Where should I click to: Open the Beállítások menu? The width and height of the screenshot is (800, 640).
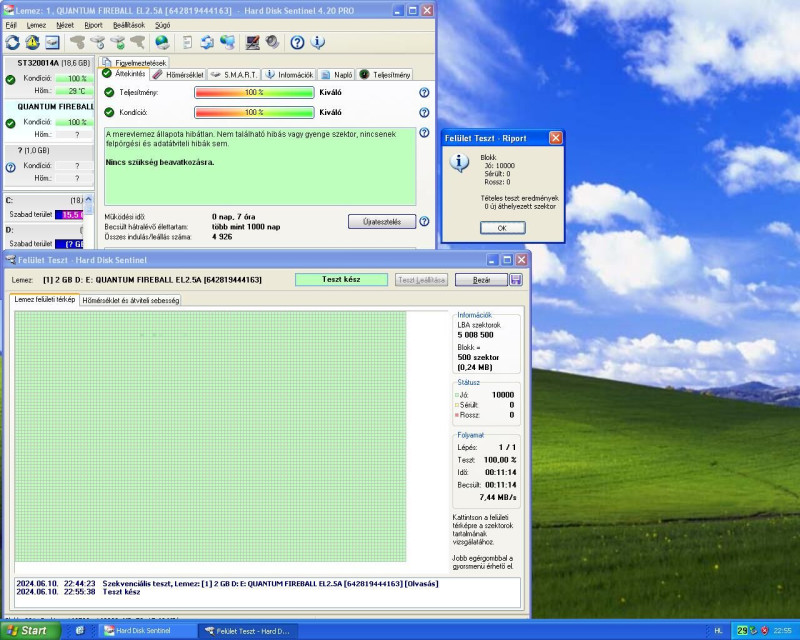point(129,25)
